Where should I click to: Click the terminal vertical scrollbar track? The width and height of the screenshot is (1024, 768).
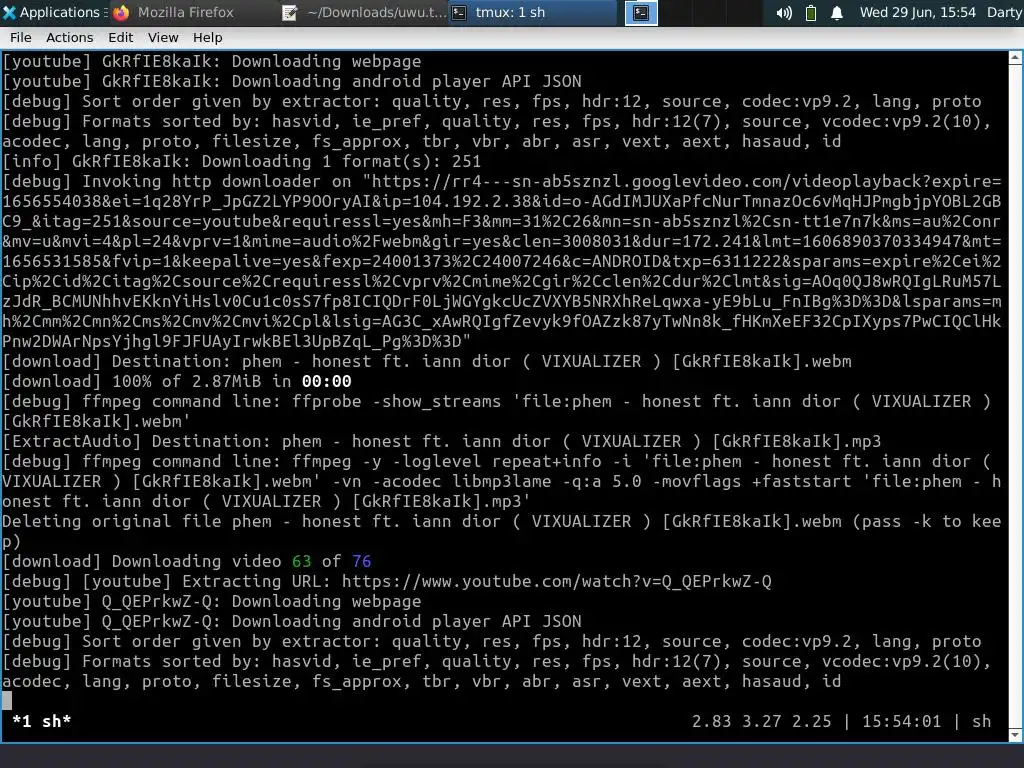[1016, 396]
